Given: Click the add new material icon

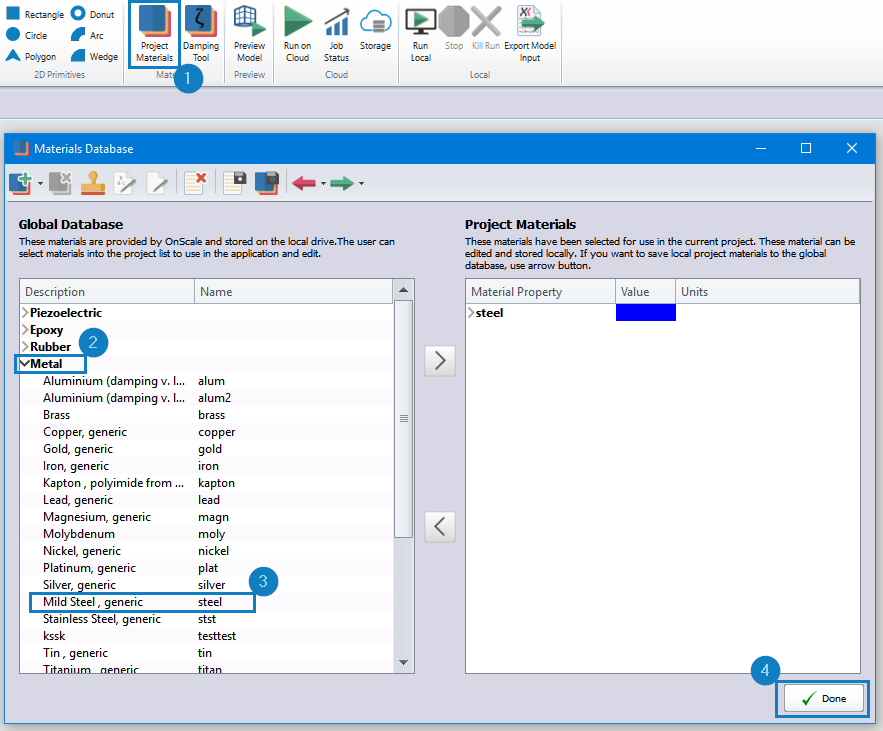Looking at the screenshot, I should [21, 183].
